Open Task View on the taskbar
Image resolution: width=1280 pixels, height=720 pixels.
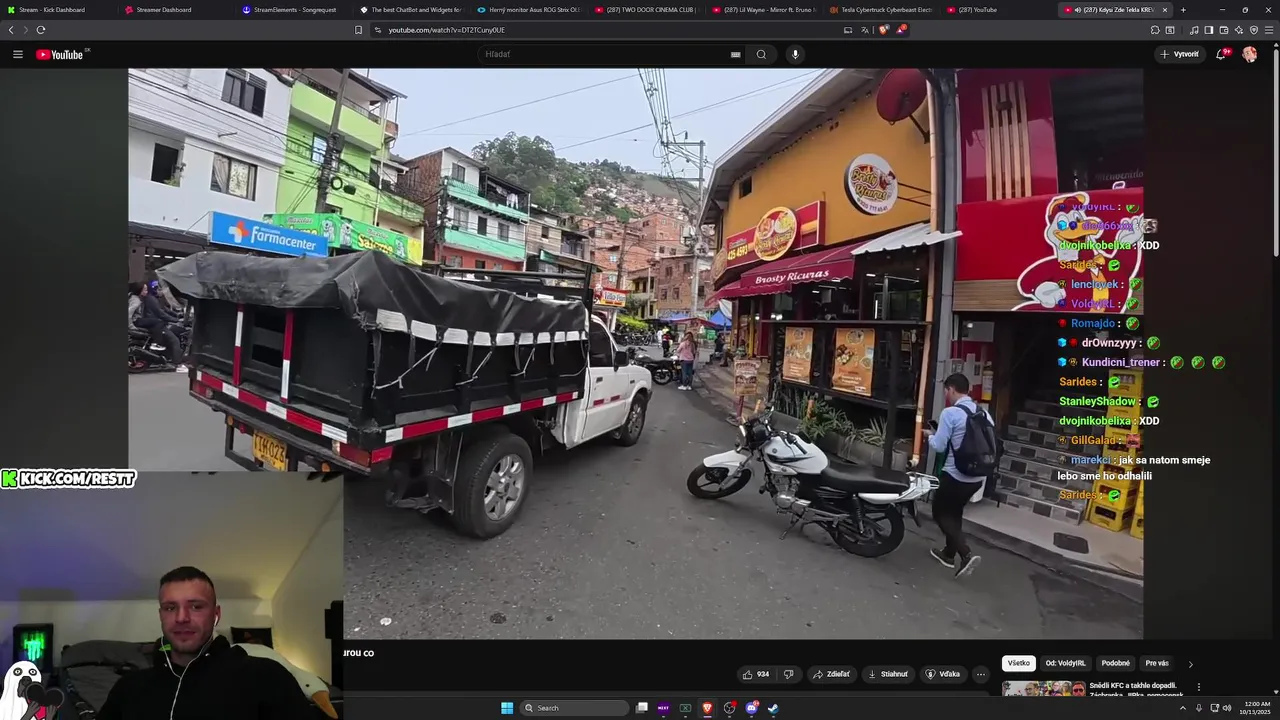click(x=642, y=708)
